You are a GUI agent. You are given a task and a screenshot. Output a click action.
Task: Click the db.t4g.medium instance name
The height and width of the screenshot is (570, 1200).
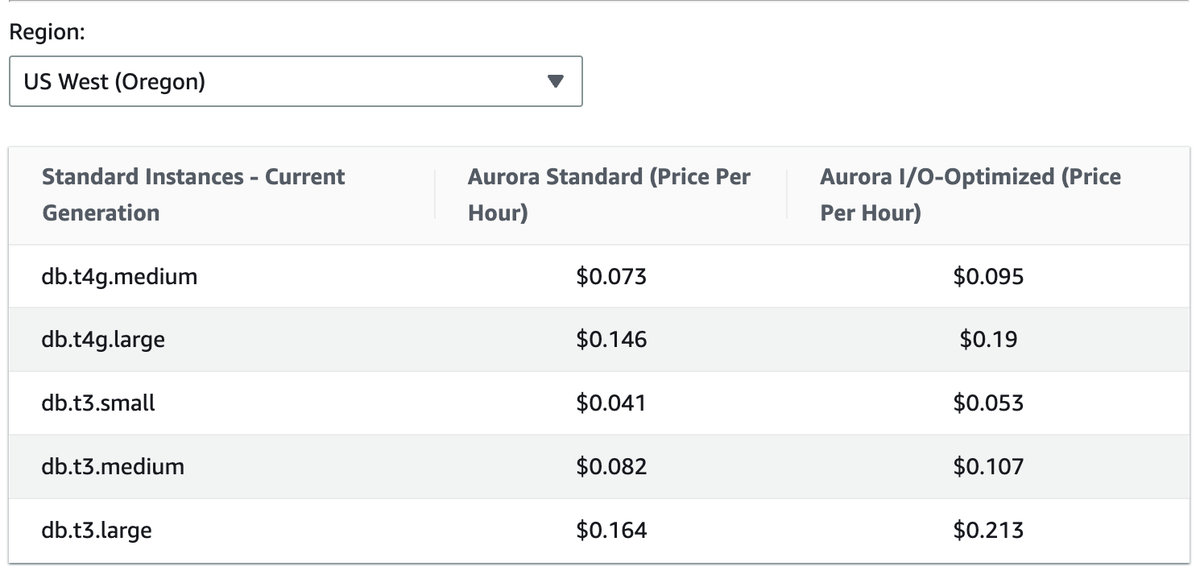point(120,277)
